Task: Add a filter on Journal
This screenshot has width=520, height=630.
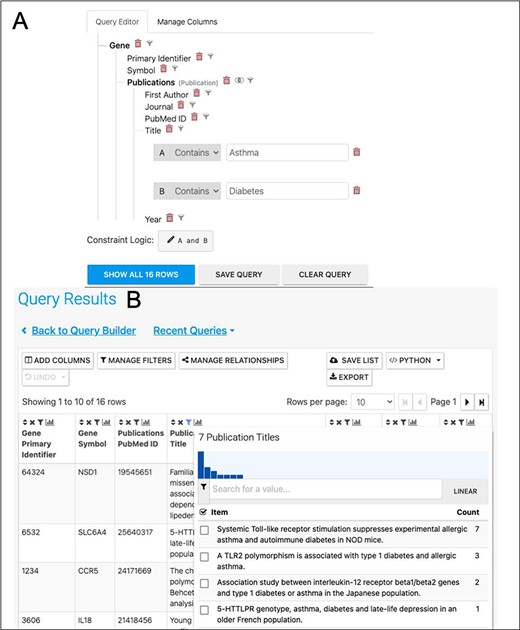Action: click(x=192, y=105)
